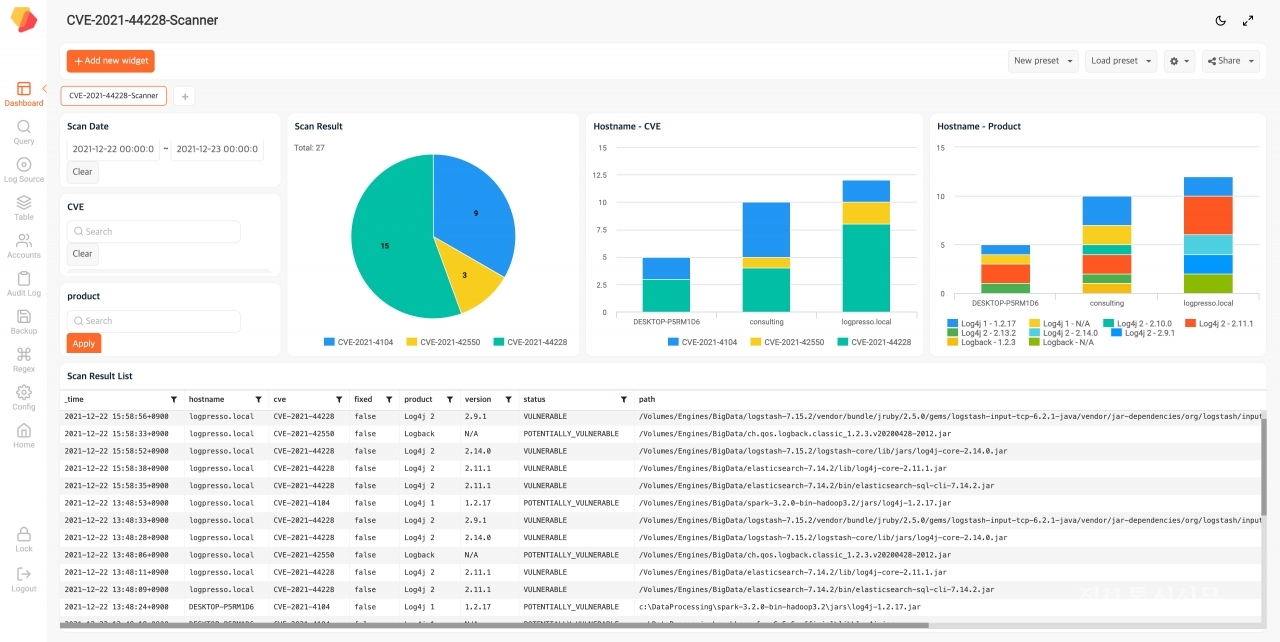Image resolution: width=1280 pixels, height=642 pixels.
Task: Toggle CVE-2021-4104 legend in Scan Result
Action: coord(358,342)
